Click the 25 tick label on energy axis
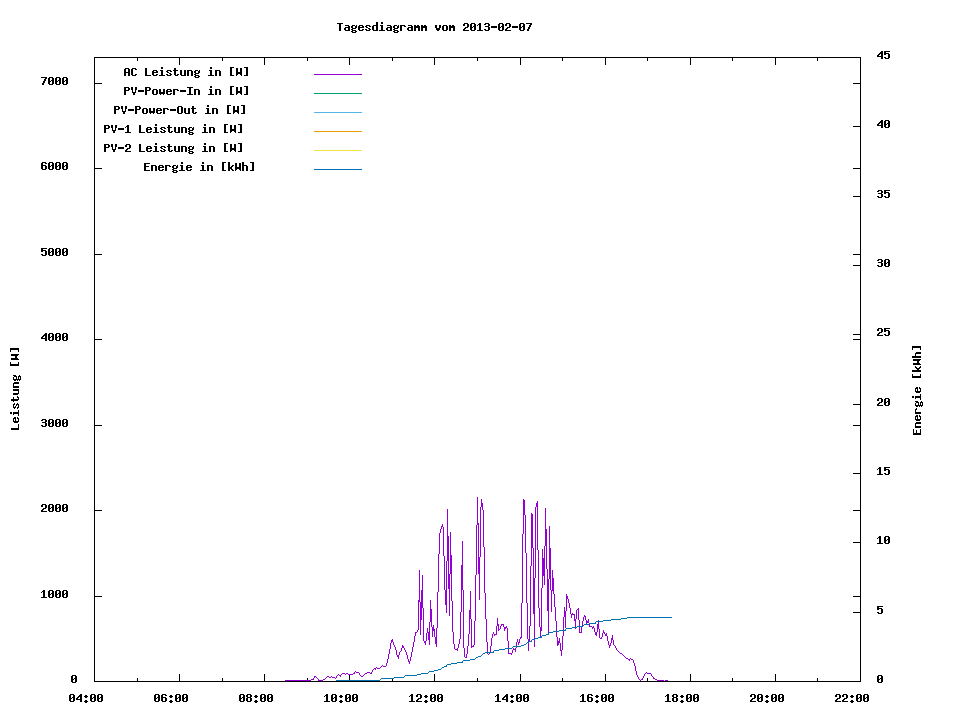The width and height of the screenshot is (960, 720). 883,333
